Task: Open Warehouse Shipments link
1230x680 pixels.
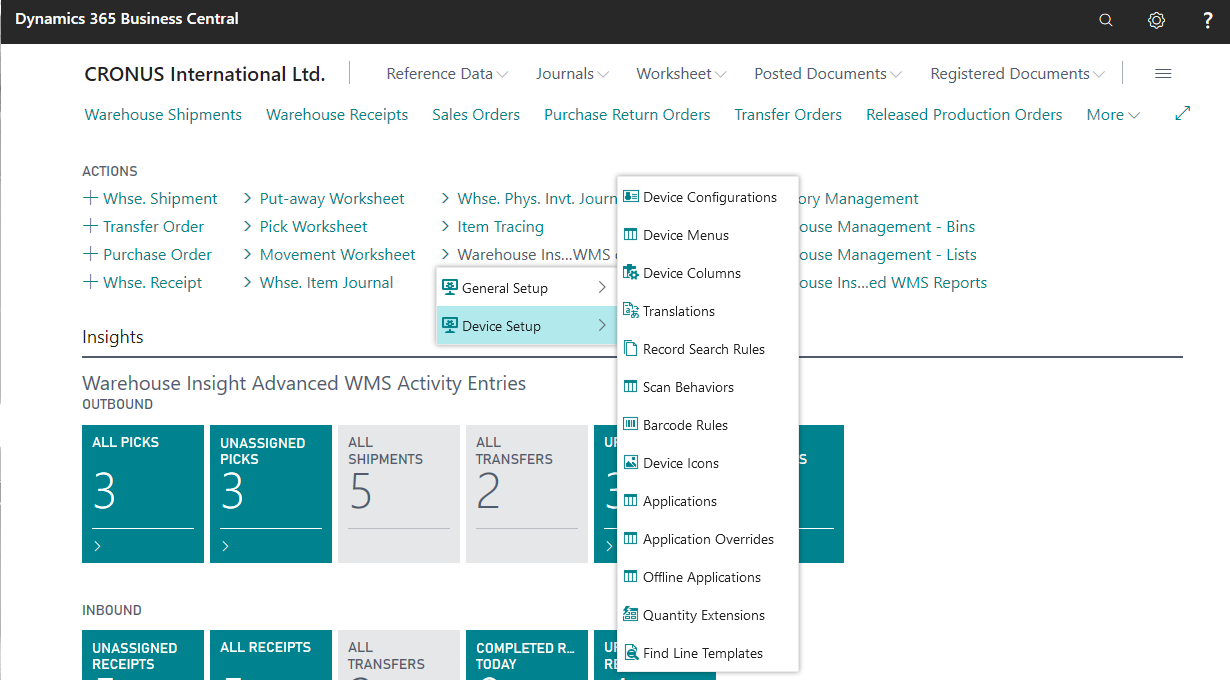Action: pos(163,115)
